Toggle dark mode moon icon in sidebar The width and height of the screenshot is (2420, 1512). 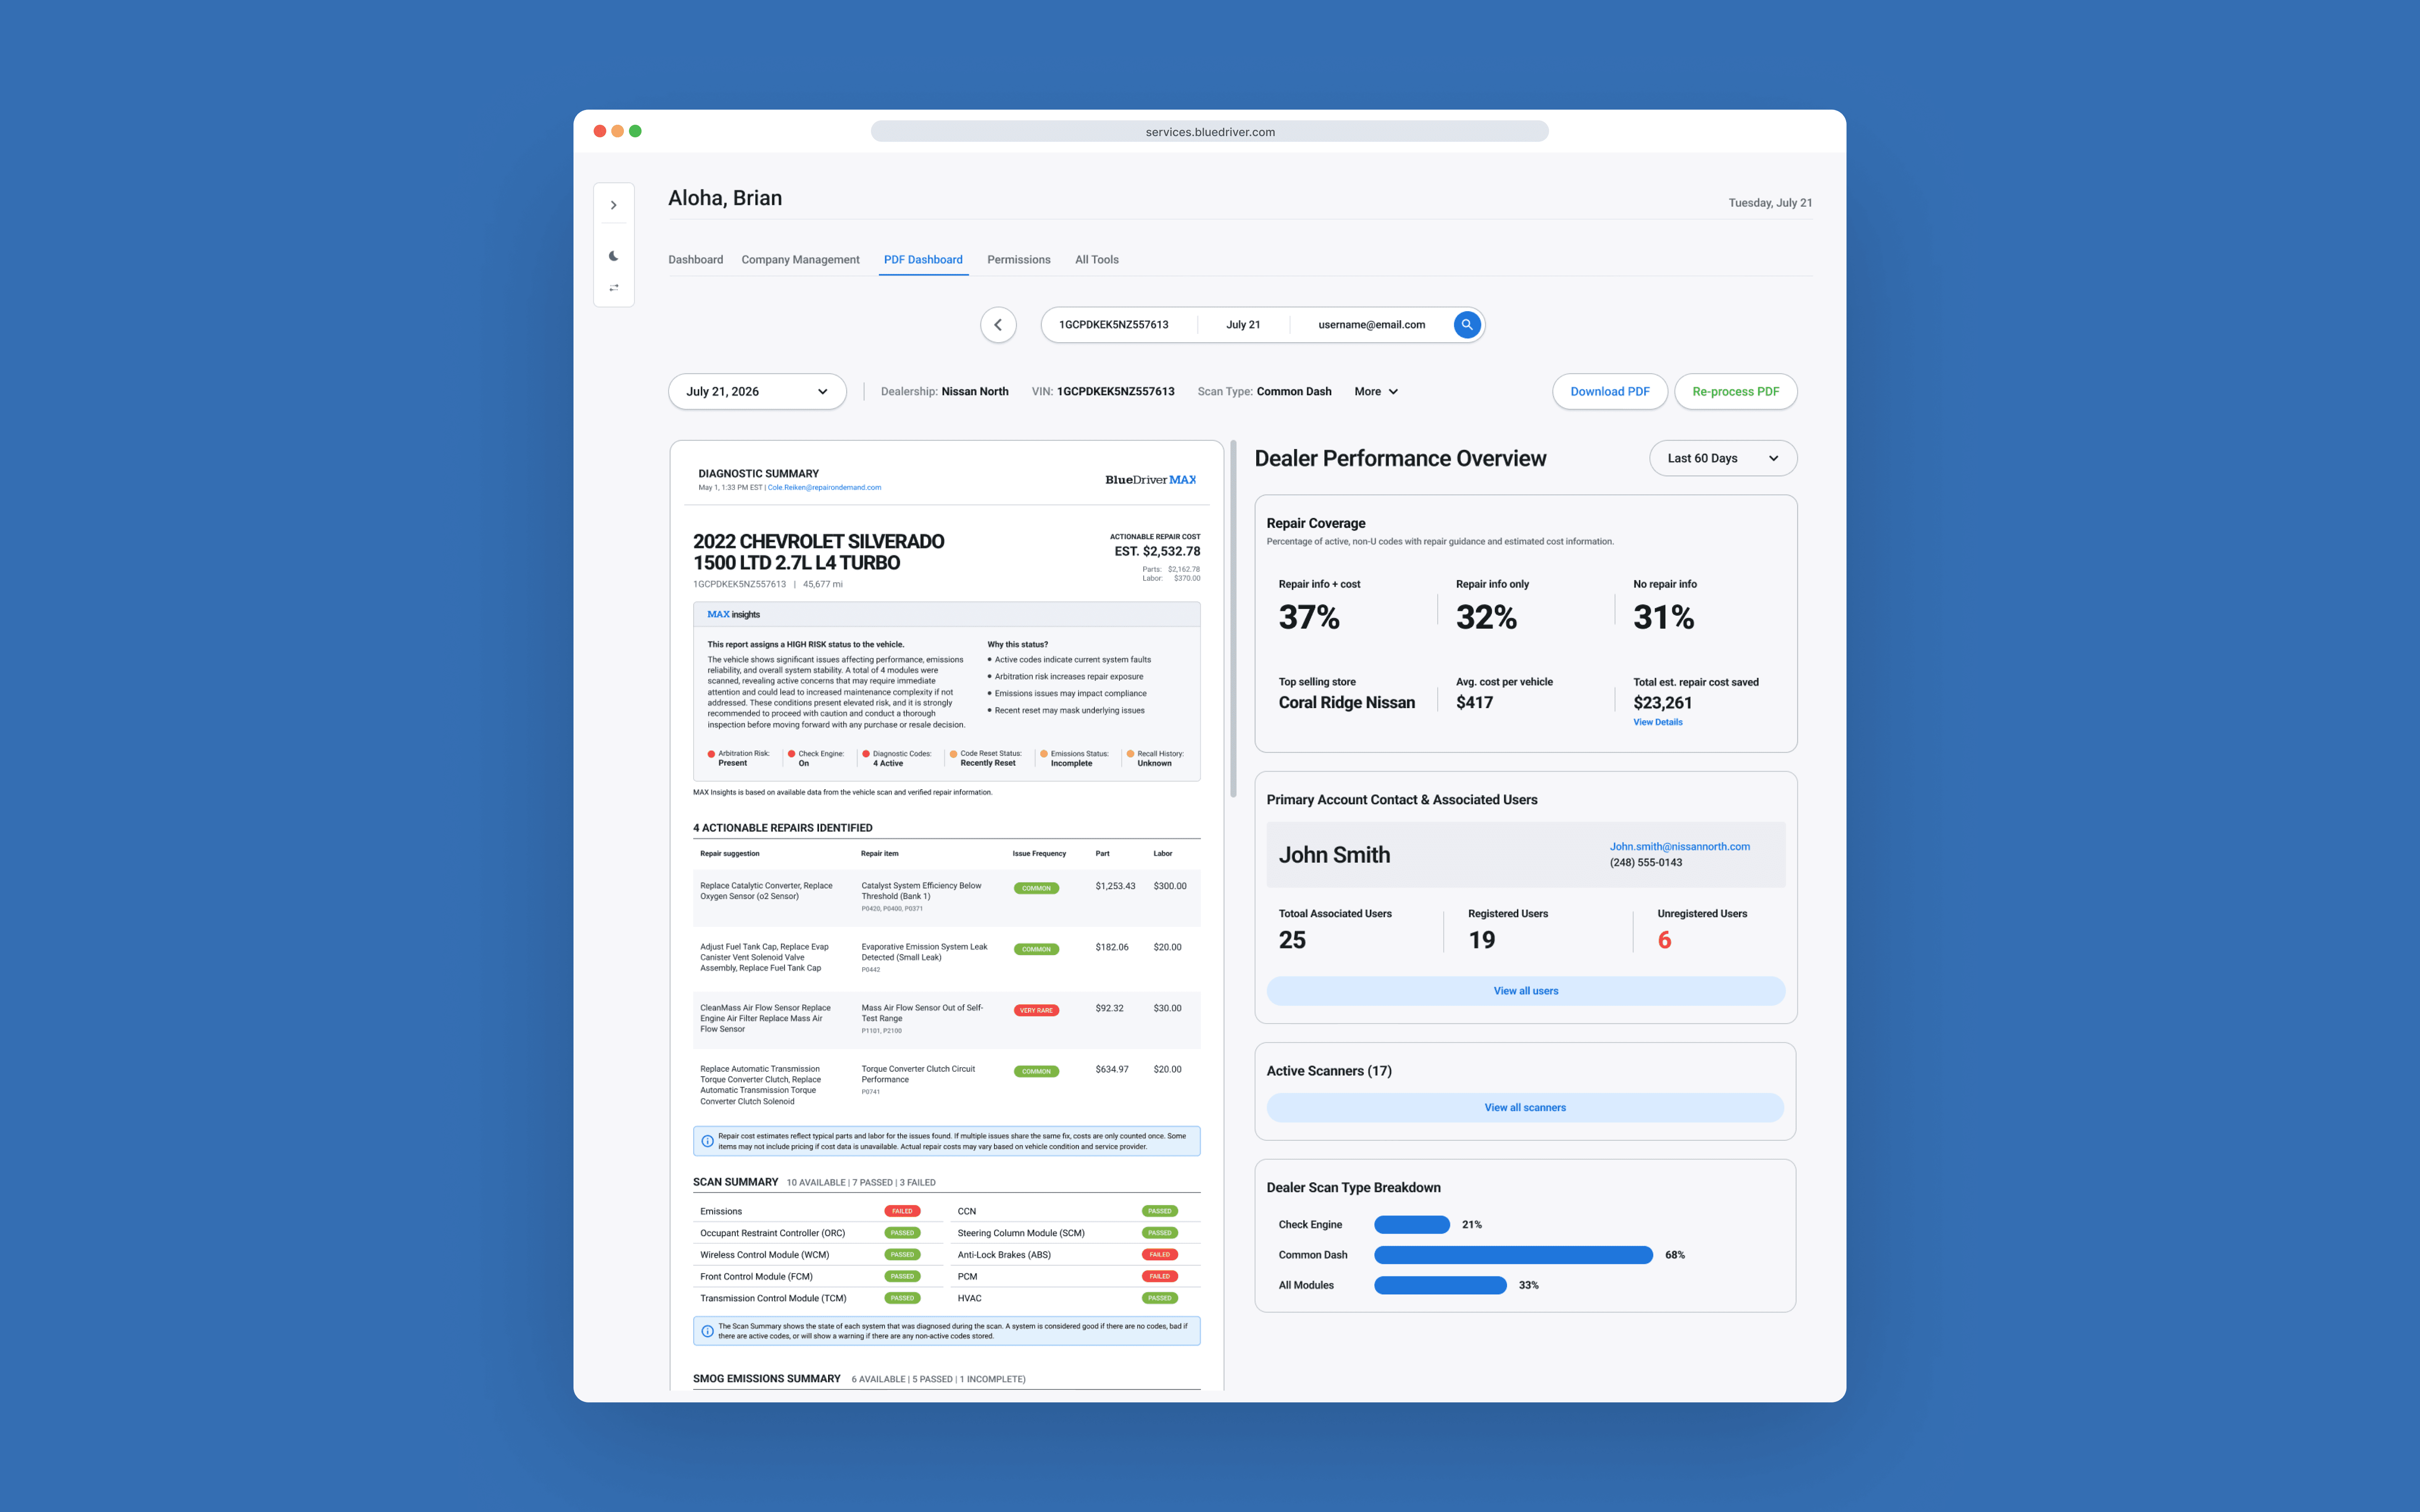tap(613, 256)
